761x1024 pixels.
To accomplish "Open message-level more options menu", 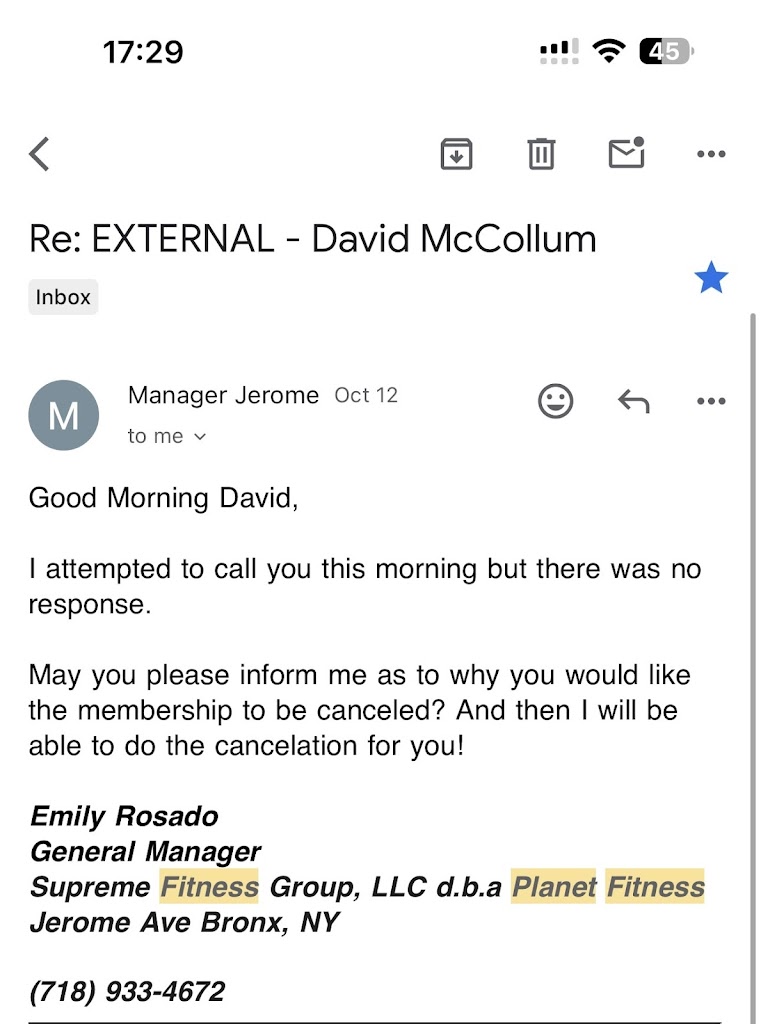I will tap(710, 402).
